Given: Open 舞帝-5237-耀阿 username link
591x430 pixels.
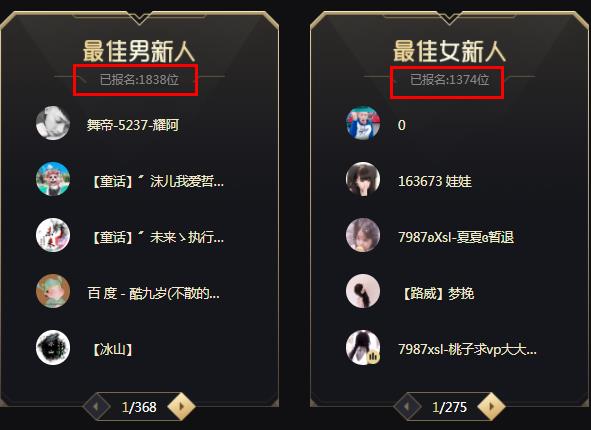Looking at the screenshot, I should click(x=133, y=125).
